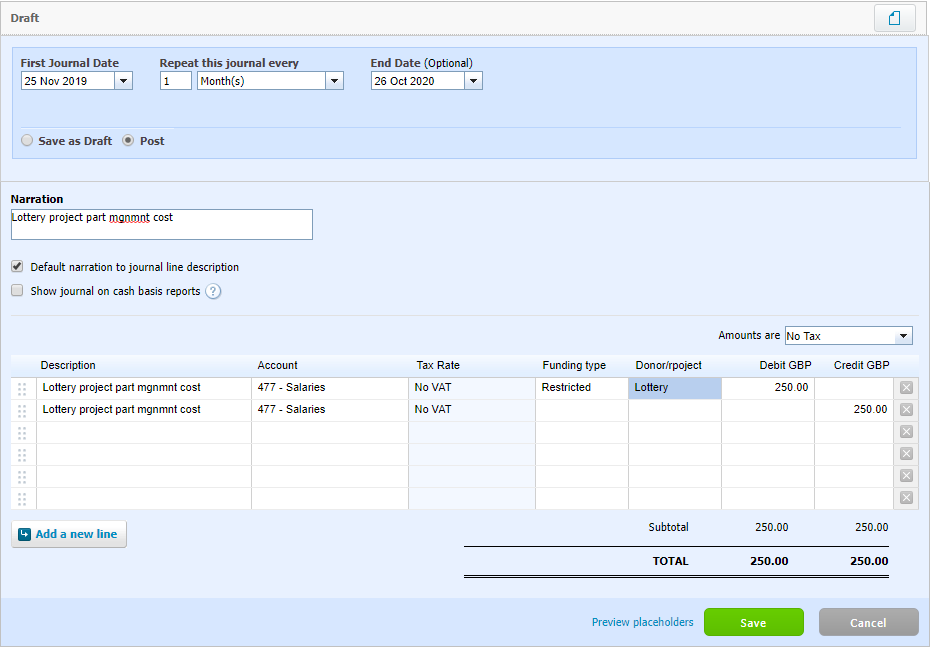Open the help tooltip beside cash basis option

pos(211,291)
